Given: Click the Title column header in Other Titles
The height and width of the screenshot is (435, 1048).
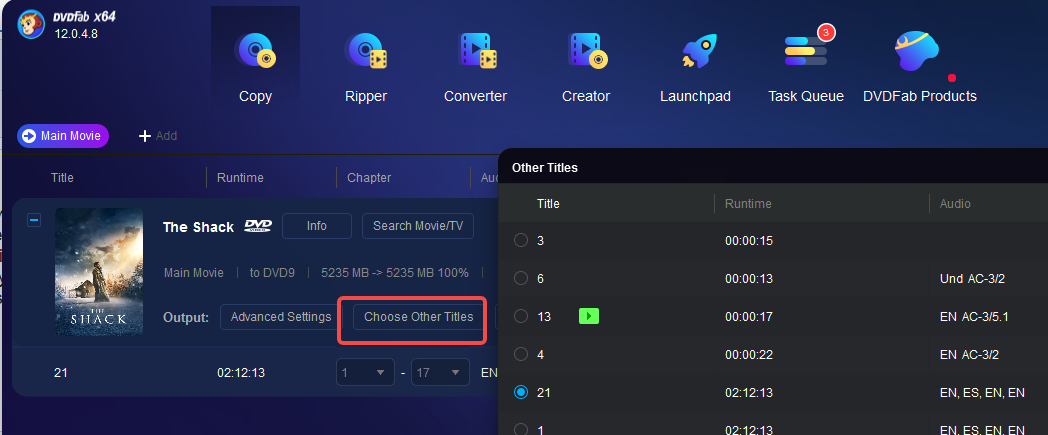Looking at the screenshot, I should [x=548, y=203].
